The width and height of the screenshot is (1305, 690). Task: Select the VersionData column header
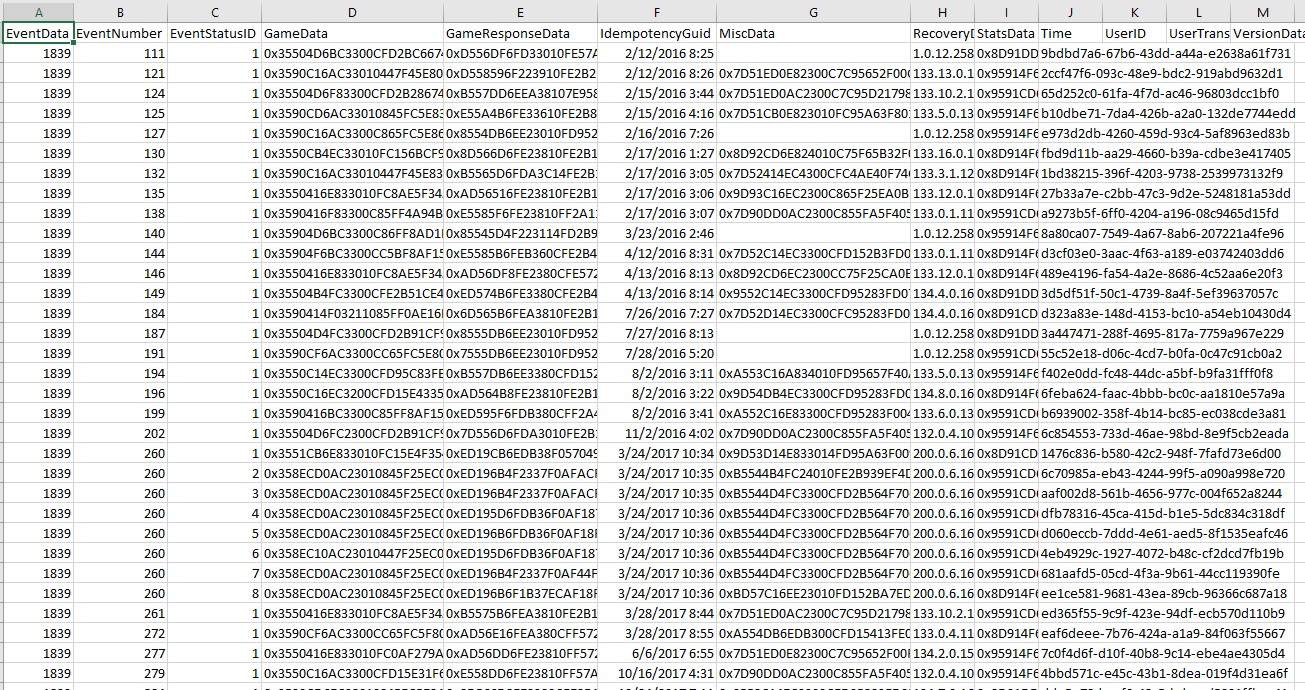1261,12
